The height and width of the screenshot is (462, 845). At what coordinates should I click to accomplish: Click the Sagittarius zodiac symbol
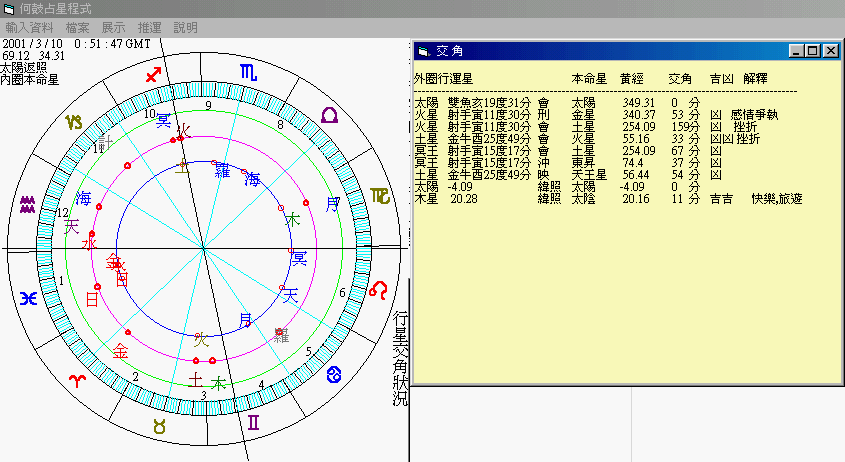(154, 74)
